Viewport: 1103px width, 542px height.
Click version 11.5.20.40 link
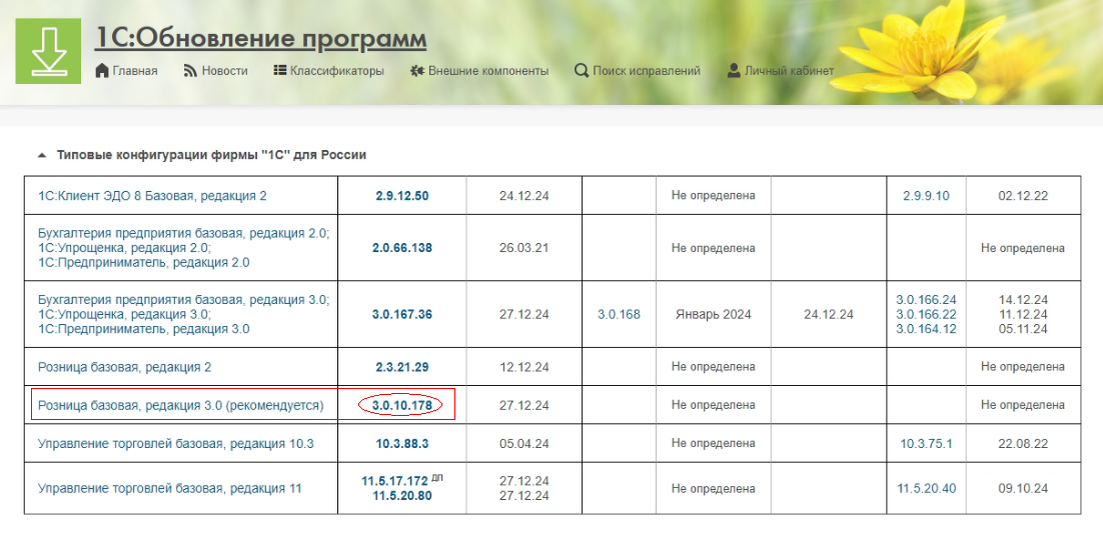pos(926,489)
